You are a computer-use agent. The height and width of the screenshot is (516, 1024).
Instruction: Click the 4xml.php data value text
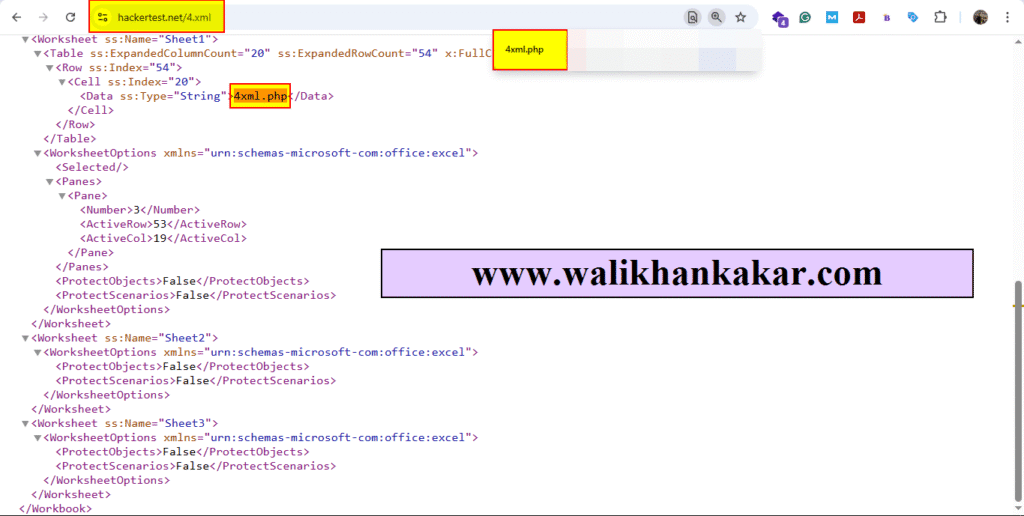pyautogui.click(x=260, y=96)
